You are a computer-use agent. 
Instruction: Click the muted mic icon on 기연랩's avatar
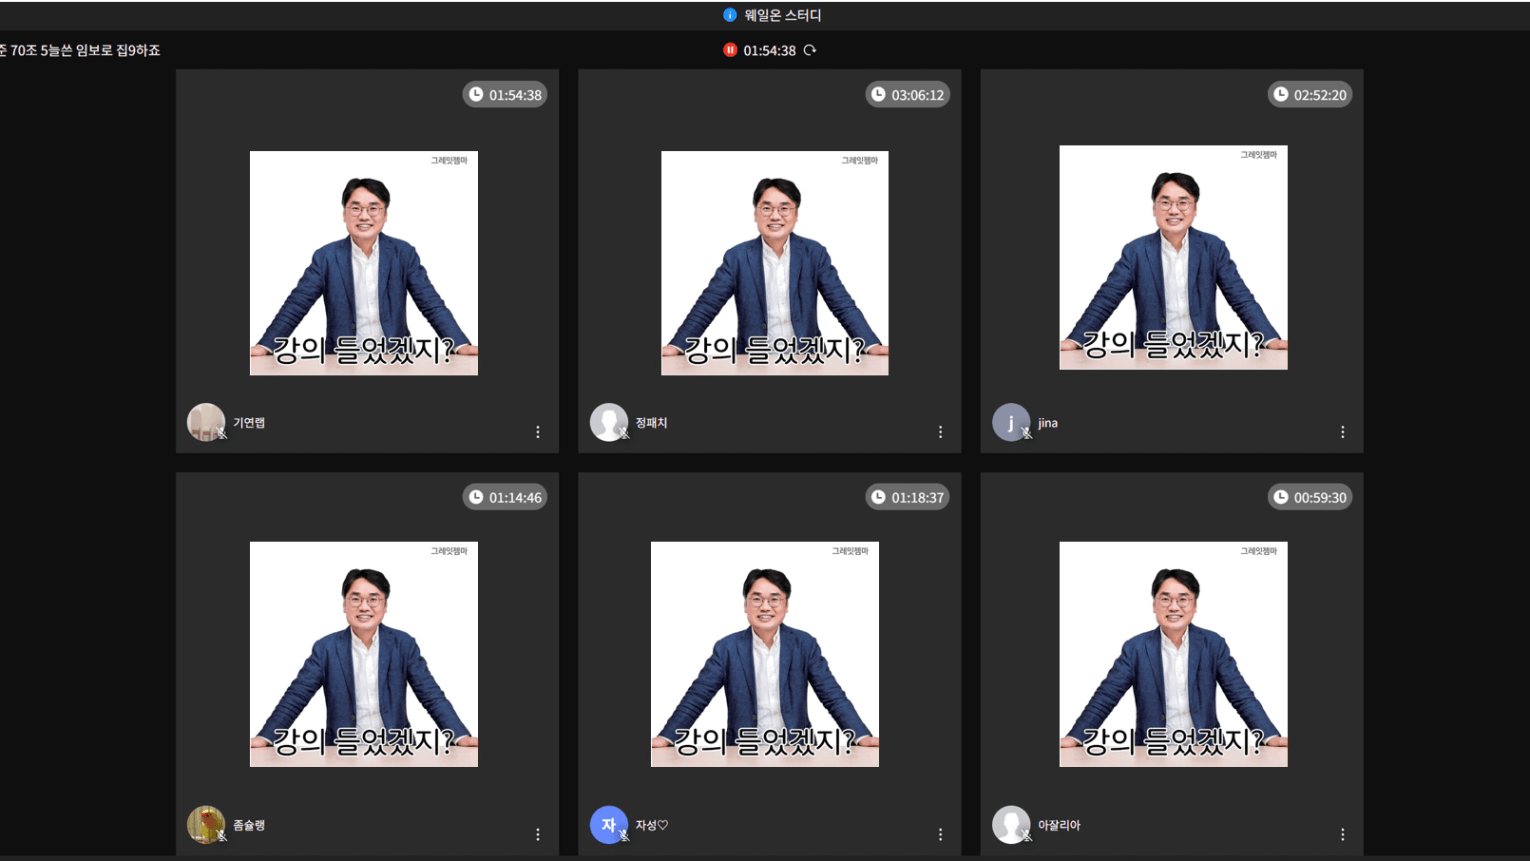coord(222,433)
